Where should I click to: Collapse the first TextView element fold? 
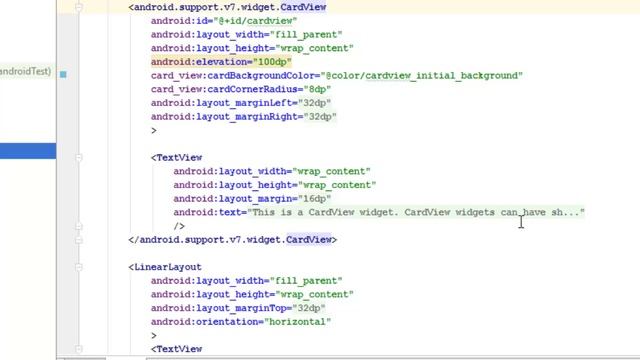click(79, 158)
